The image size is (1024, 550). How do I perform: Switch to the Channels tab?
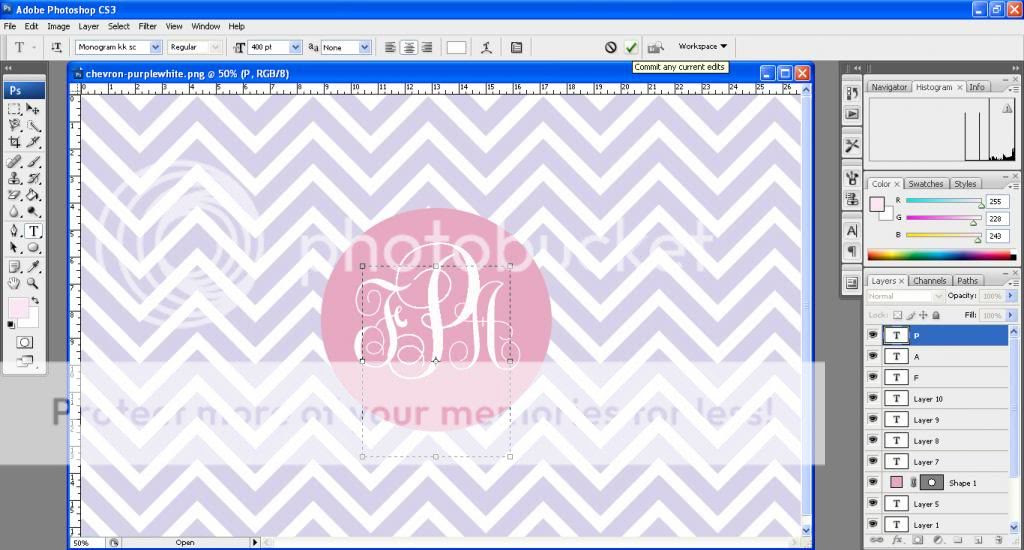[x=929, y=281]
